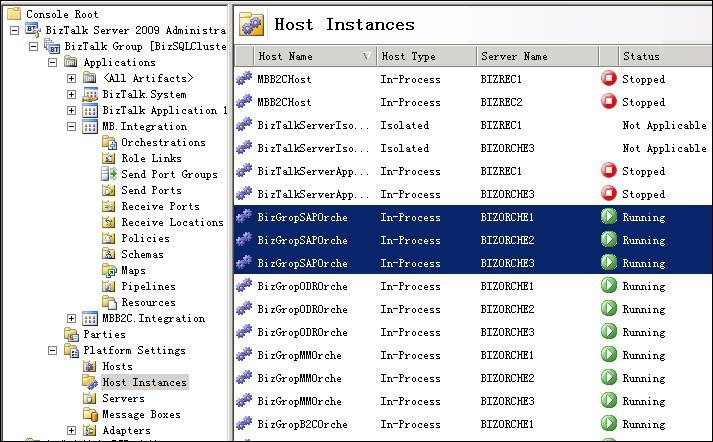Collapse the BizTalk Server 2009 Administration node
This screenshot has width=713, height=442.
click(15, 30)
